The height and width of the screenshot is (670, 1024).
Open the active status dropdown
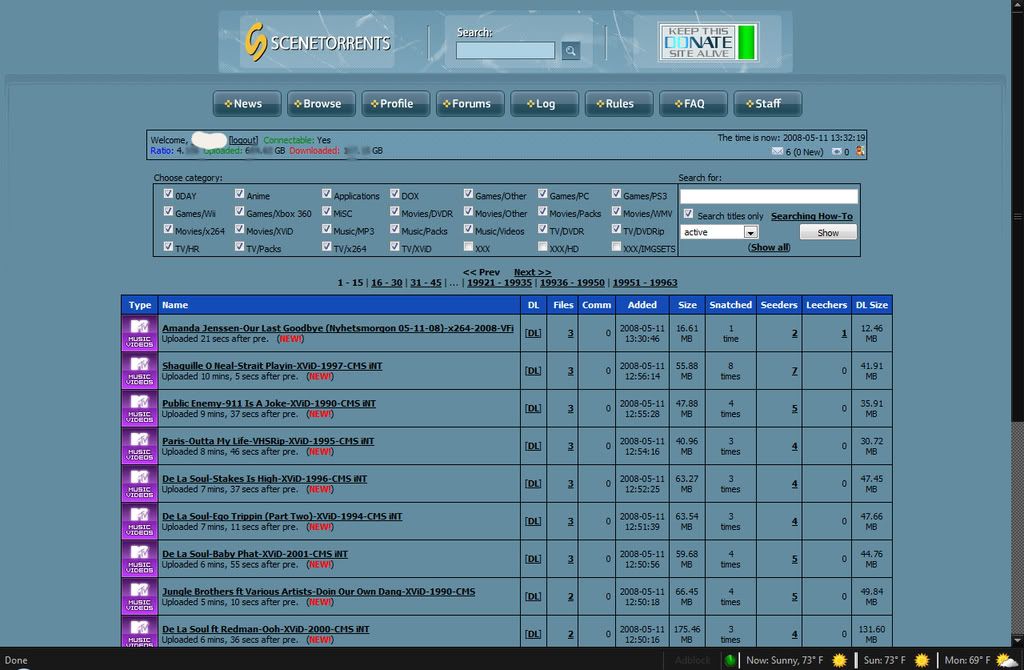point(719,232)
